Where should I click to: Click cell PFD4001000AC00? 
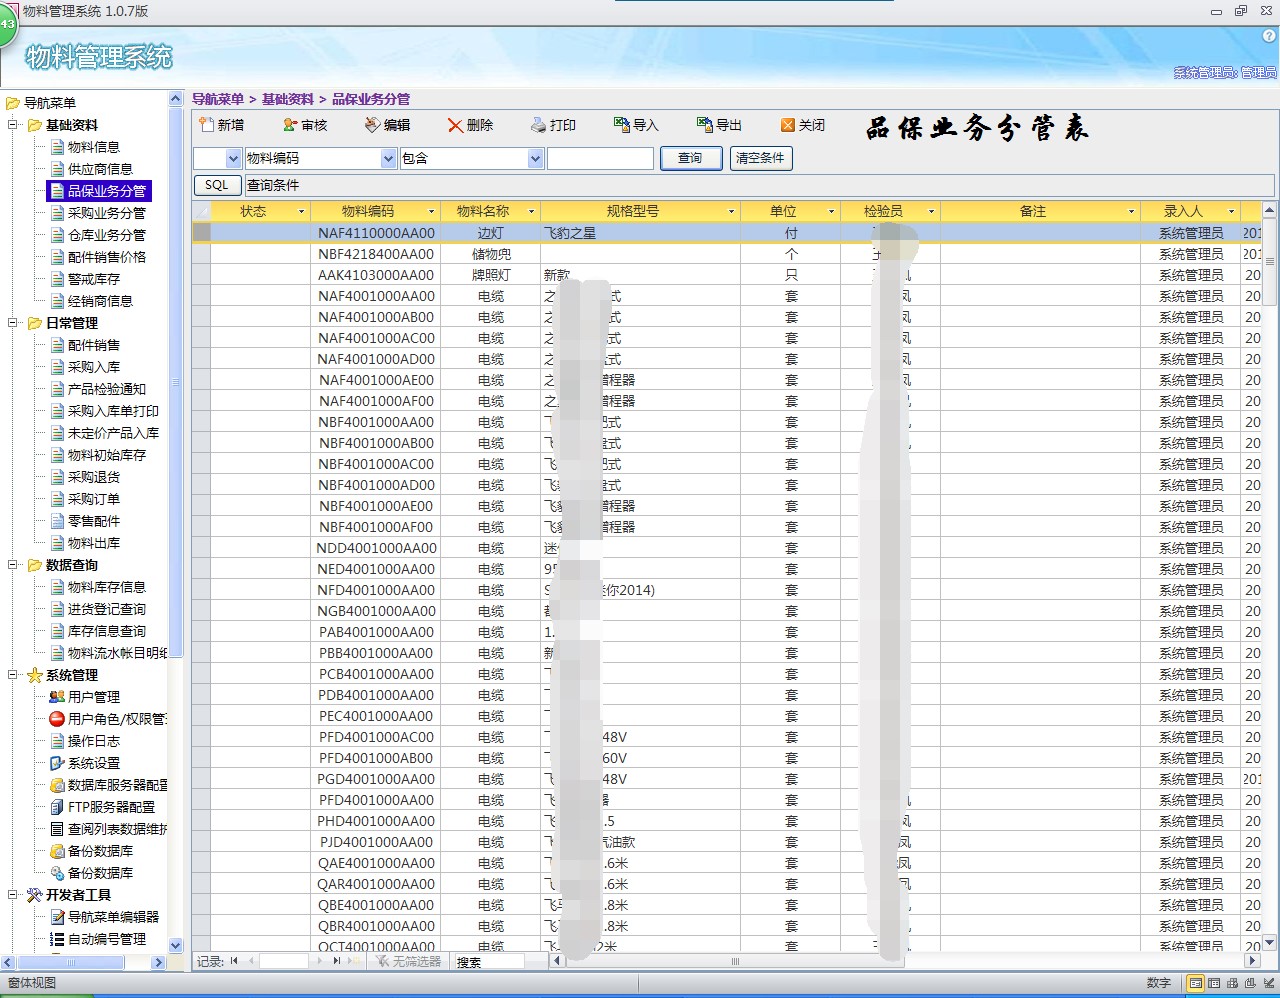tap(376, 737)
